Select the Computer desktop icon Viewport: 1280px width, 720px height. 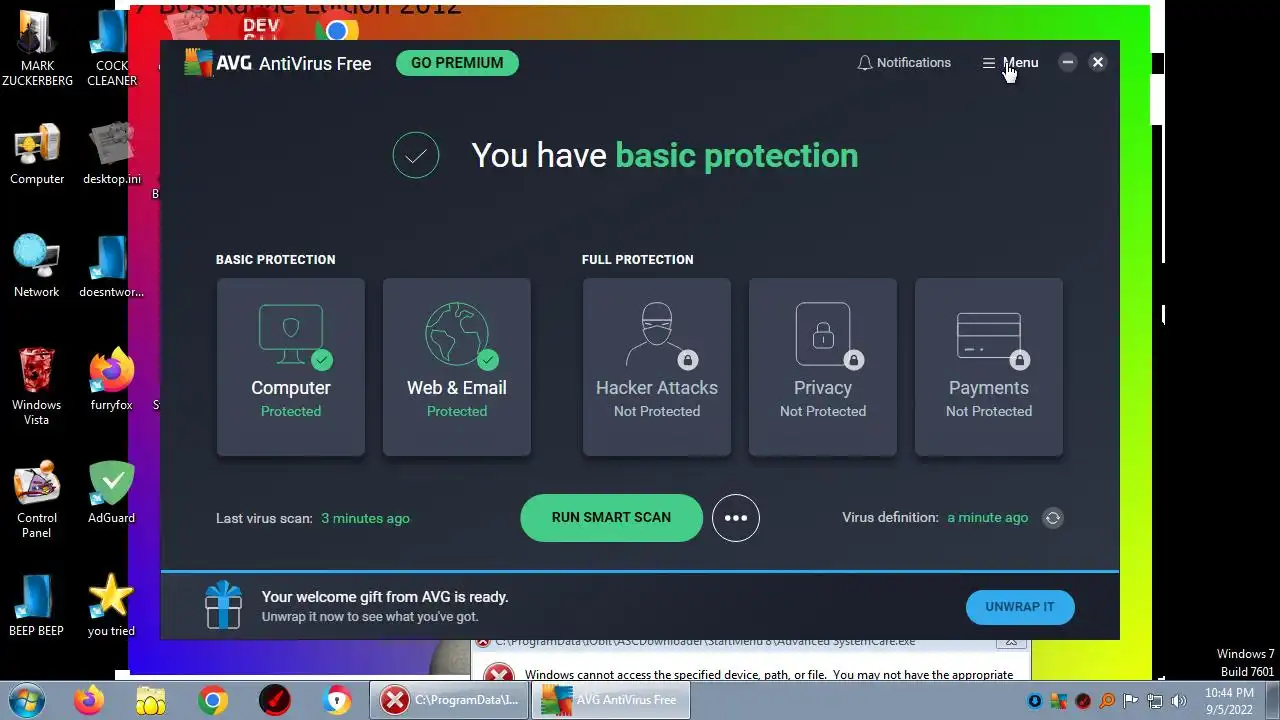[37, 155]
